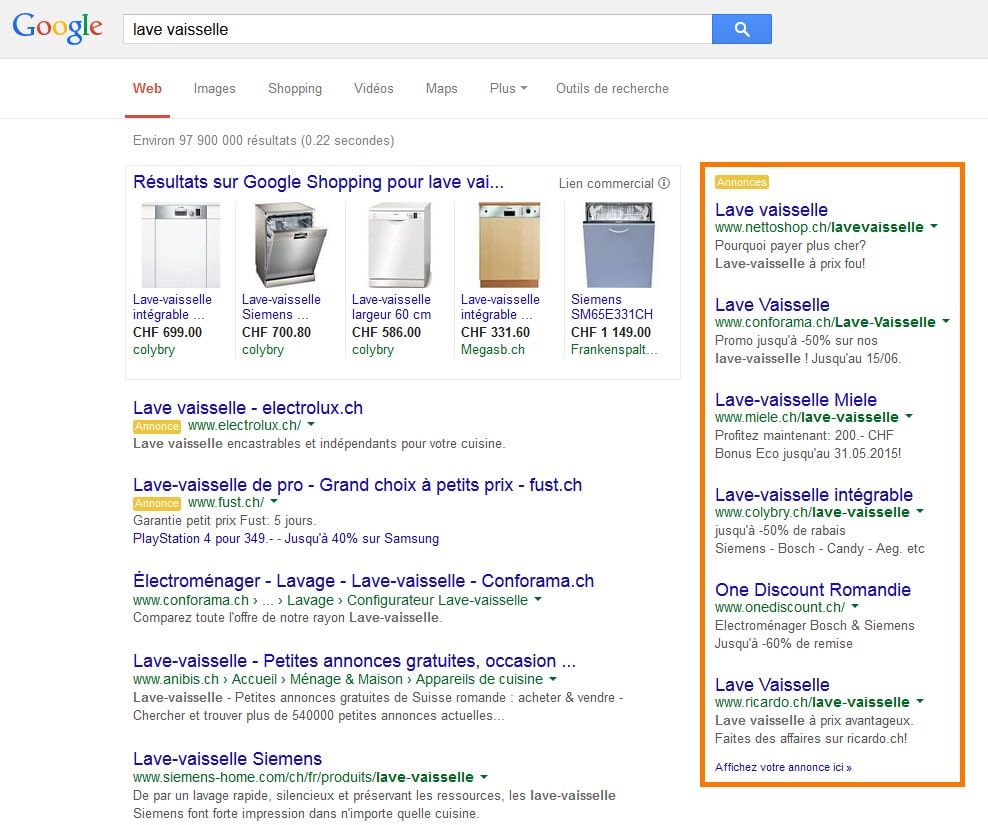This screenshot has height=825, width=988.
Task: Open Outils de recherche options
Action: pyautogui.click(x=612, y=88)
